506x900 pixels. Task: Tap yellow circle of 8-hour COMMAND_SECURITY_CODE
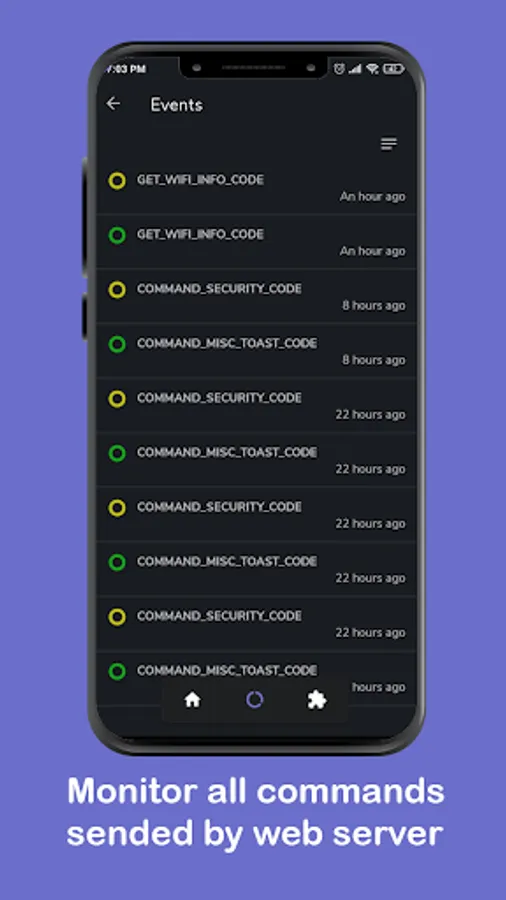(117, 290)
